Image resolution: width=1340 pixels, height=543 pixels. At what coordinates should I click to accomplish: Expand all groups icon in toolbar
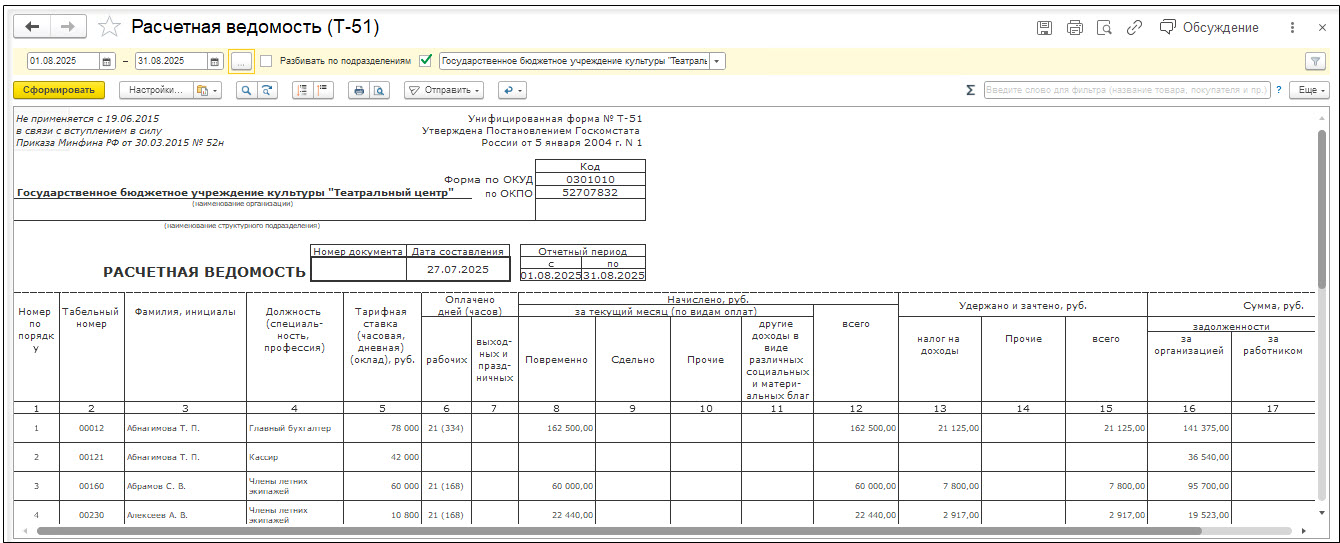point(302,90)
